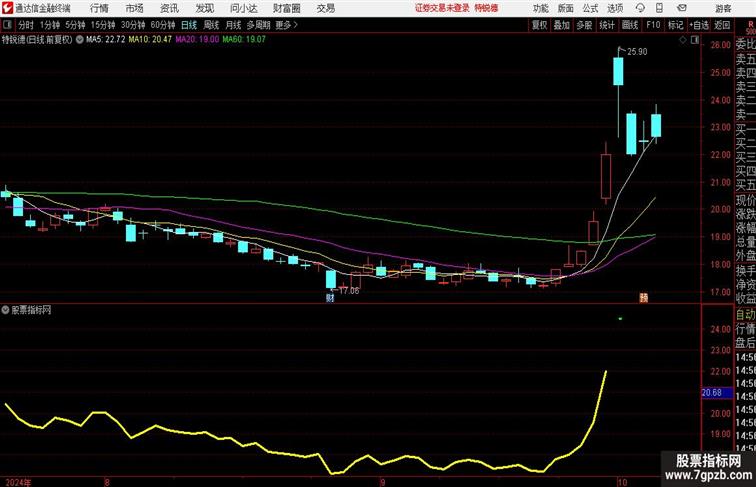Expand the circle beside 股票指标网 indicator
The image size is (756, 487).
point(5,310)
